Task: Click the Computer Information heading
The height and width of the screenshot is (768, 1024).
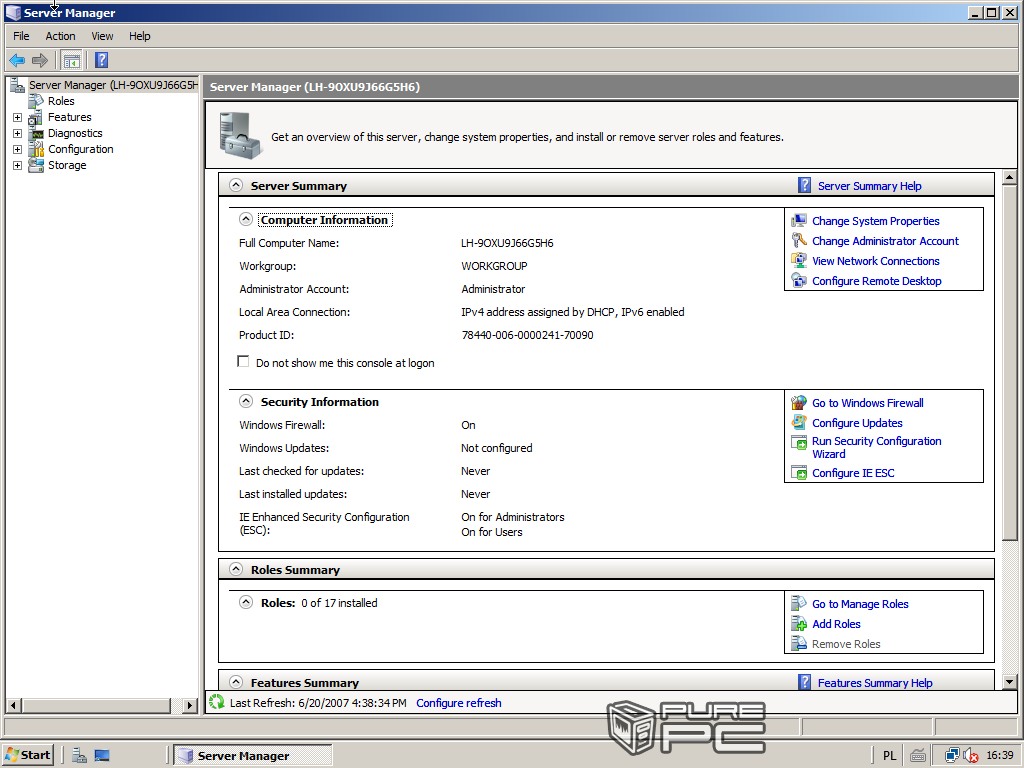Action: (325, 220)
